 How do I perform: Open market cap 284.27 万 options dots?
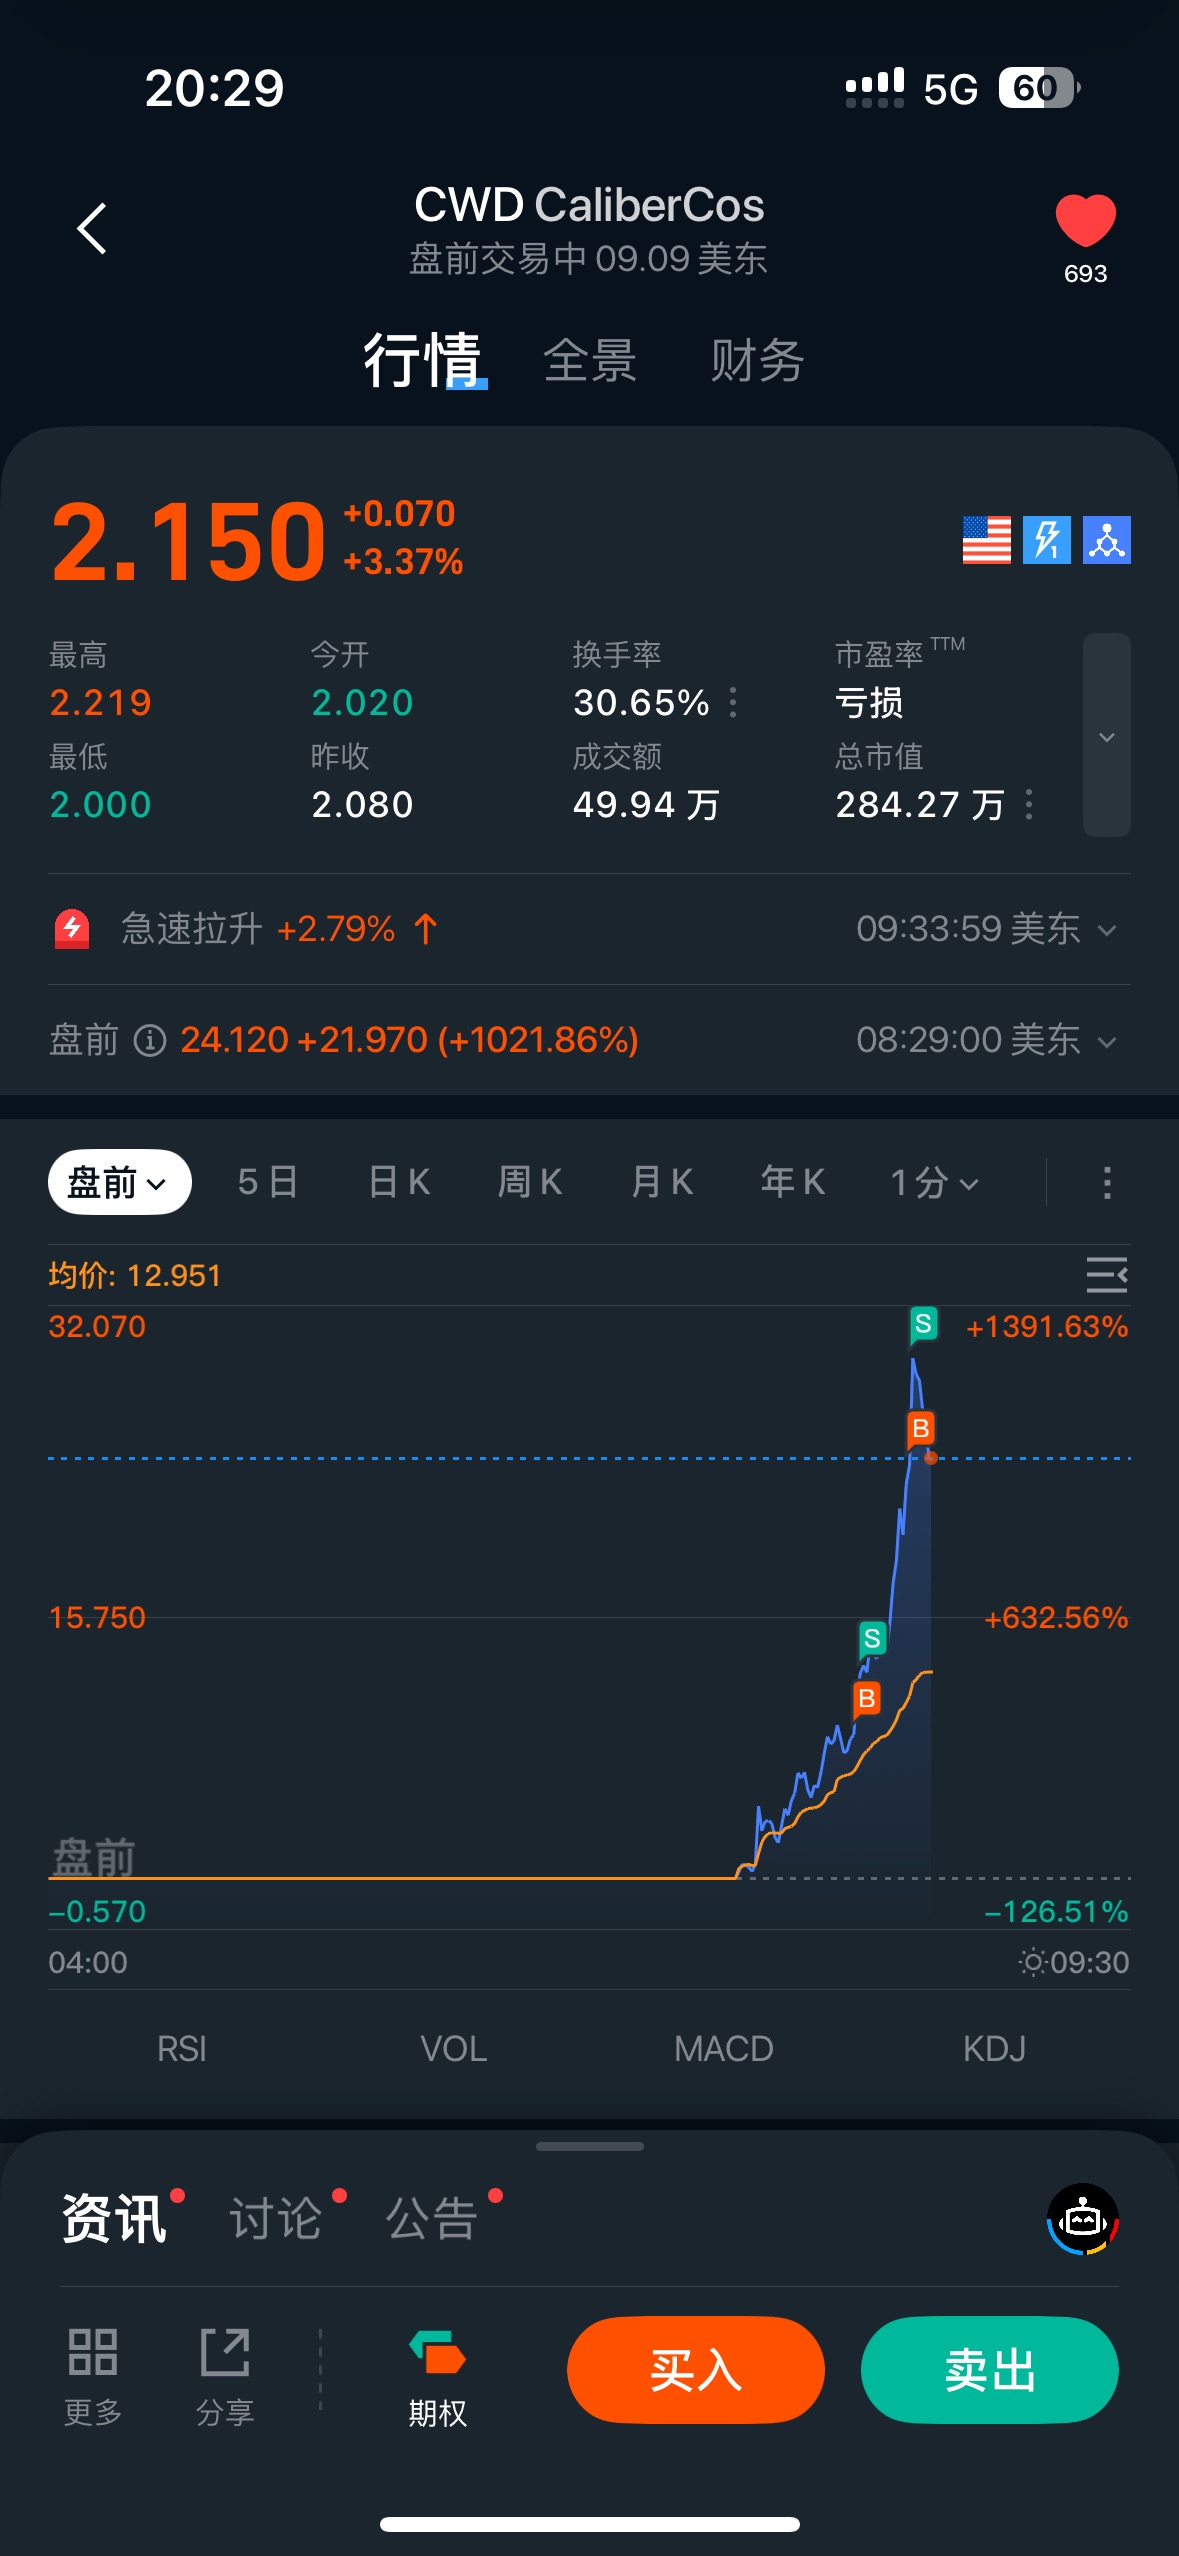tap(1029, 804)
